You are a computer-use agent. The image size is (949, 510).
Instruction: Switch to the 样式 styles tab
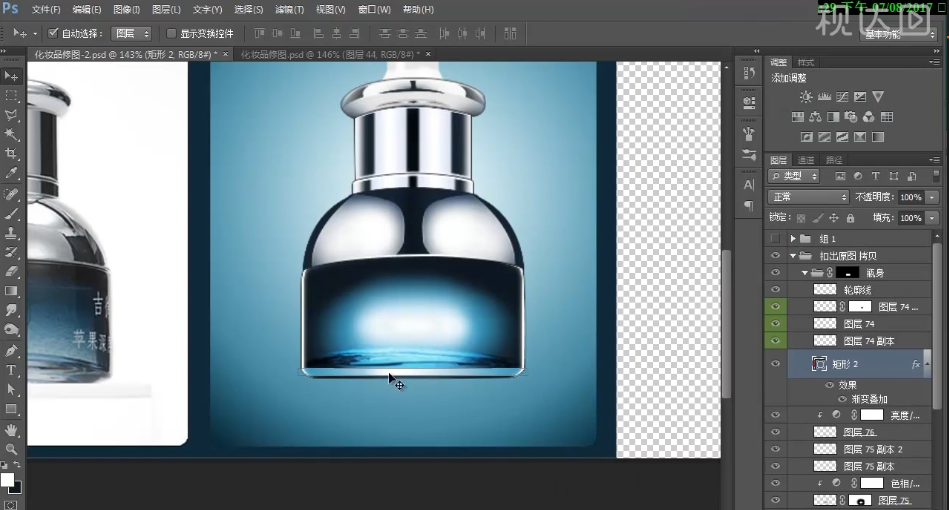pyautogui.click(x=806, y=62)
